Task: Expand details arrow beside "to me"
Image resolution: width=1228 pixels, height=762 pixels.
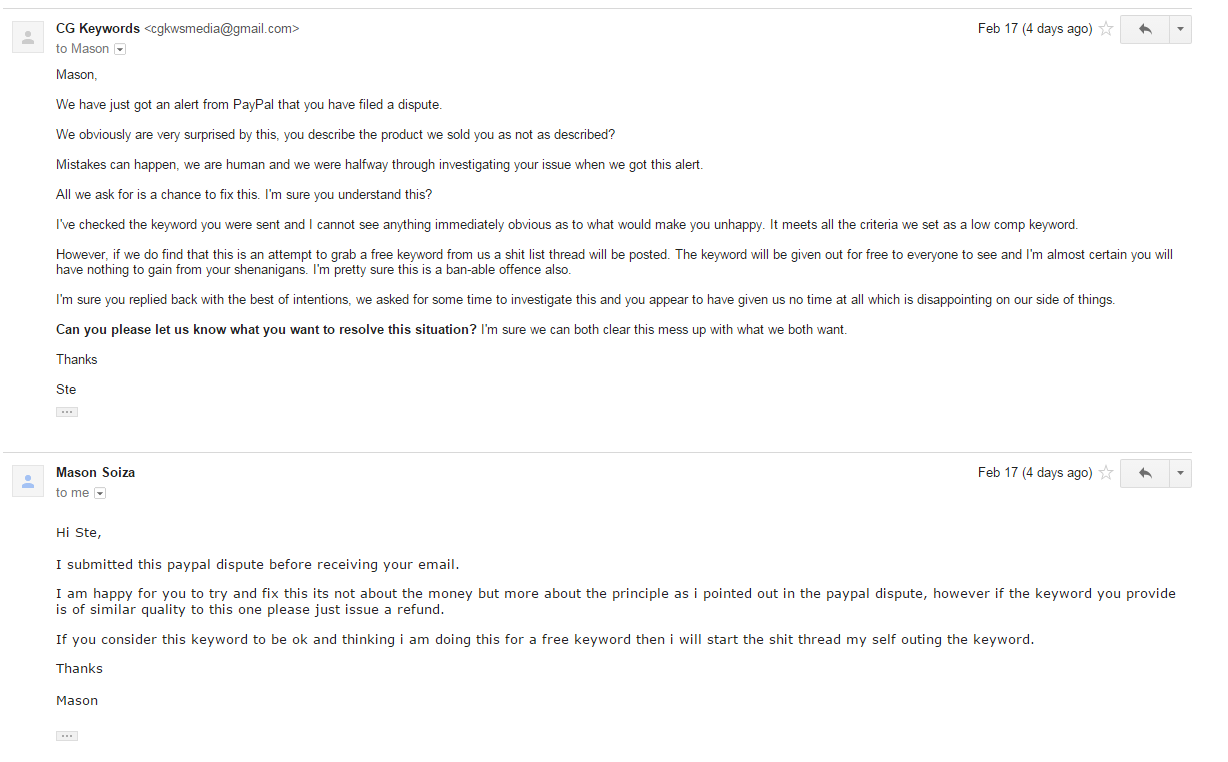Action: click(100, 493)
